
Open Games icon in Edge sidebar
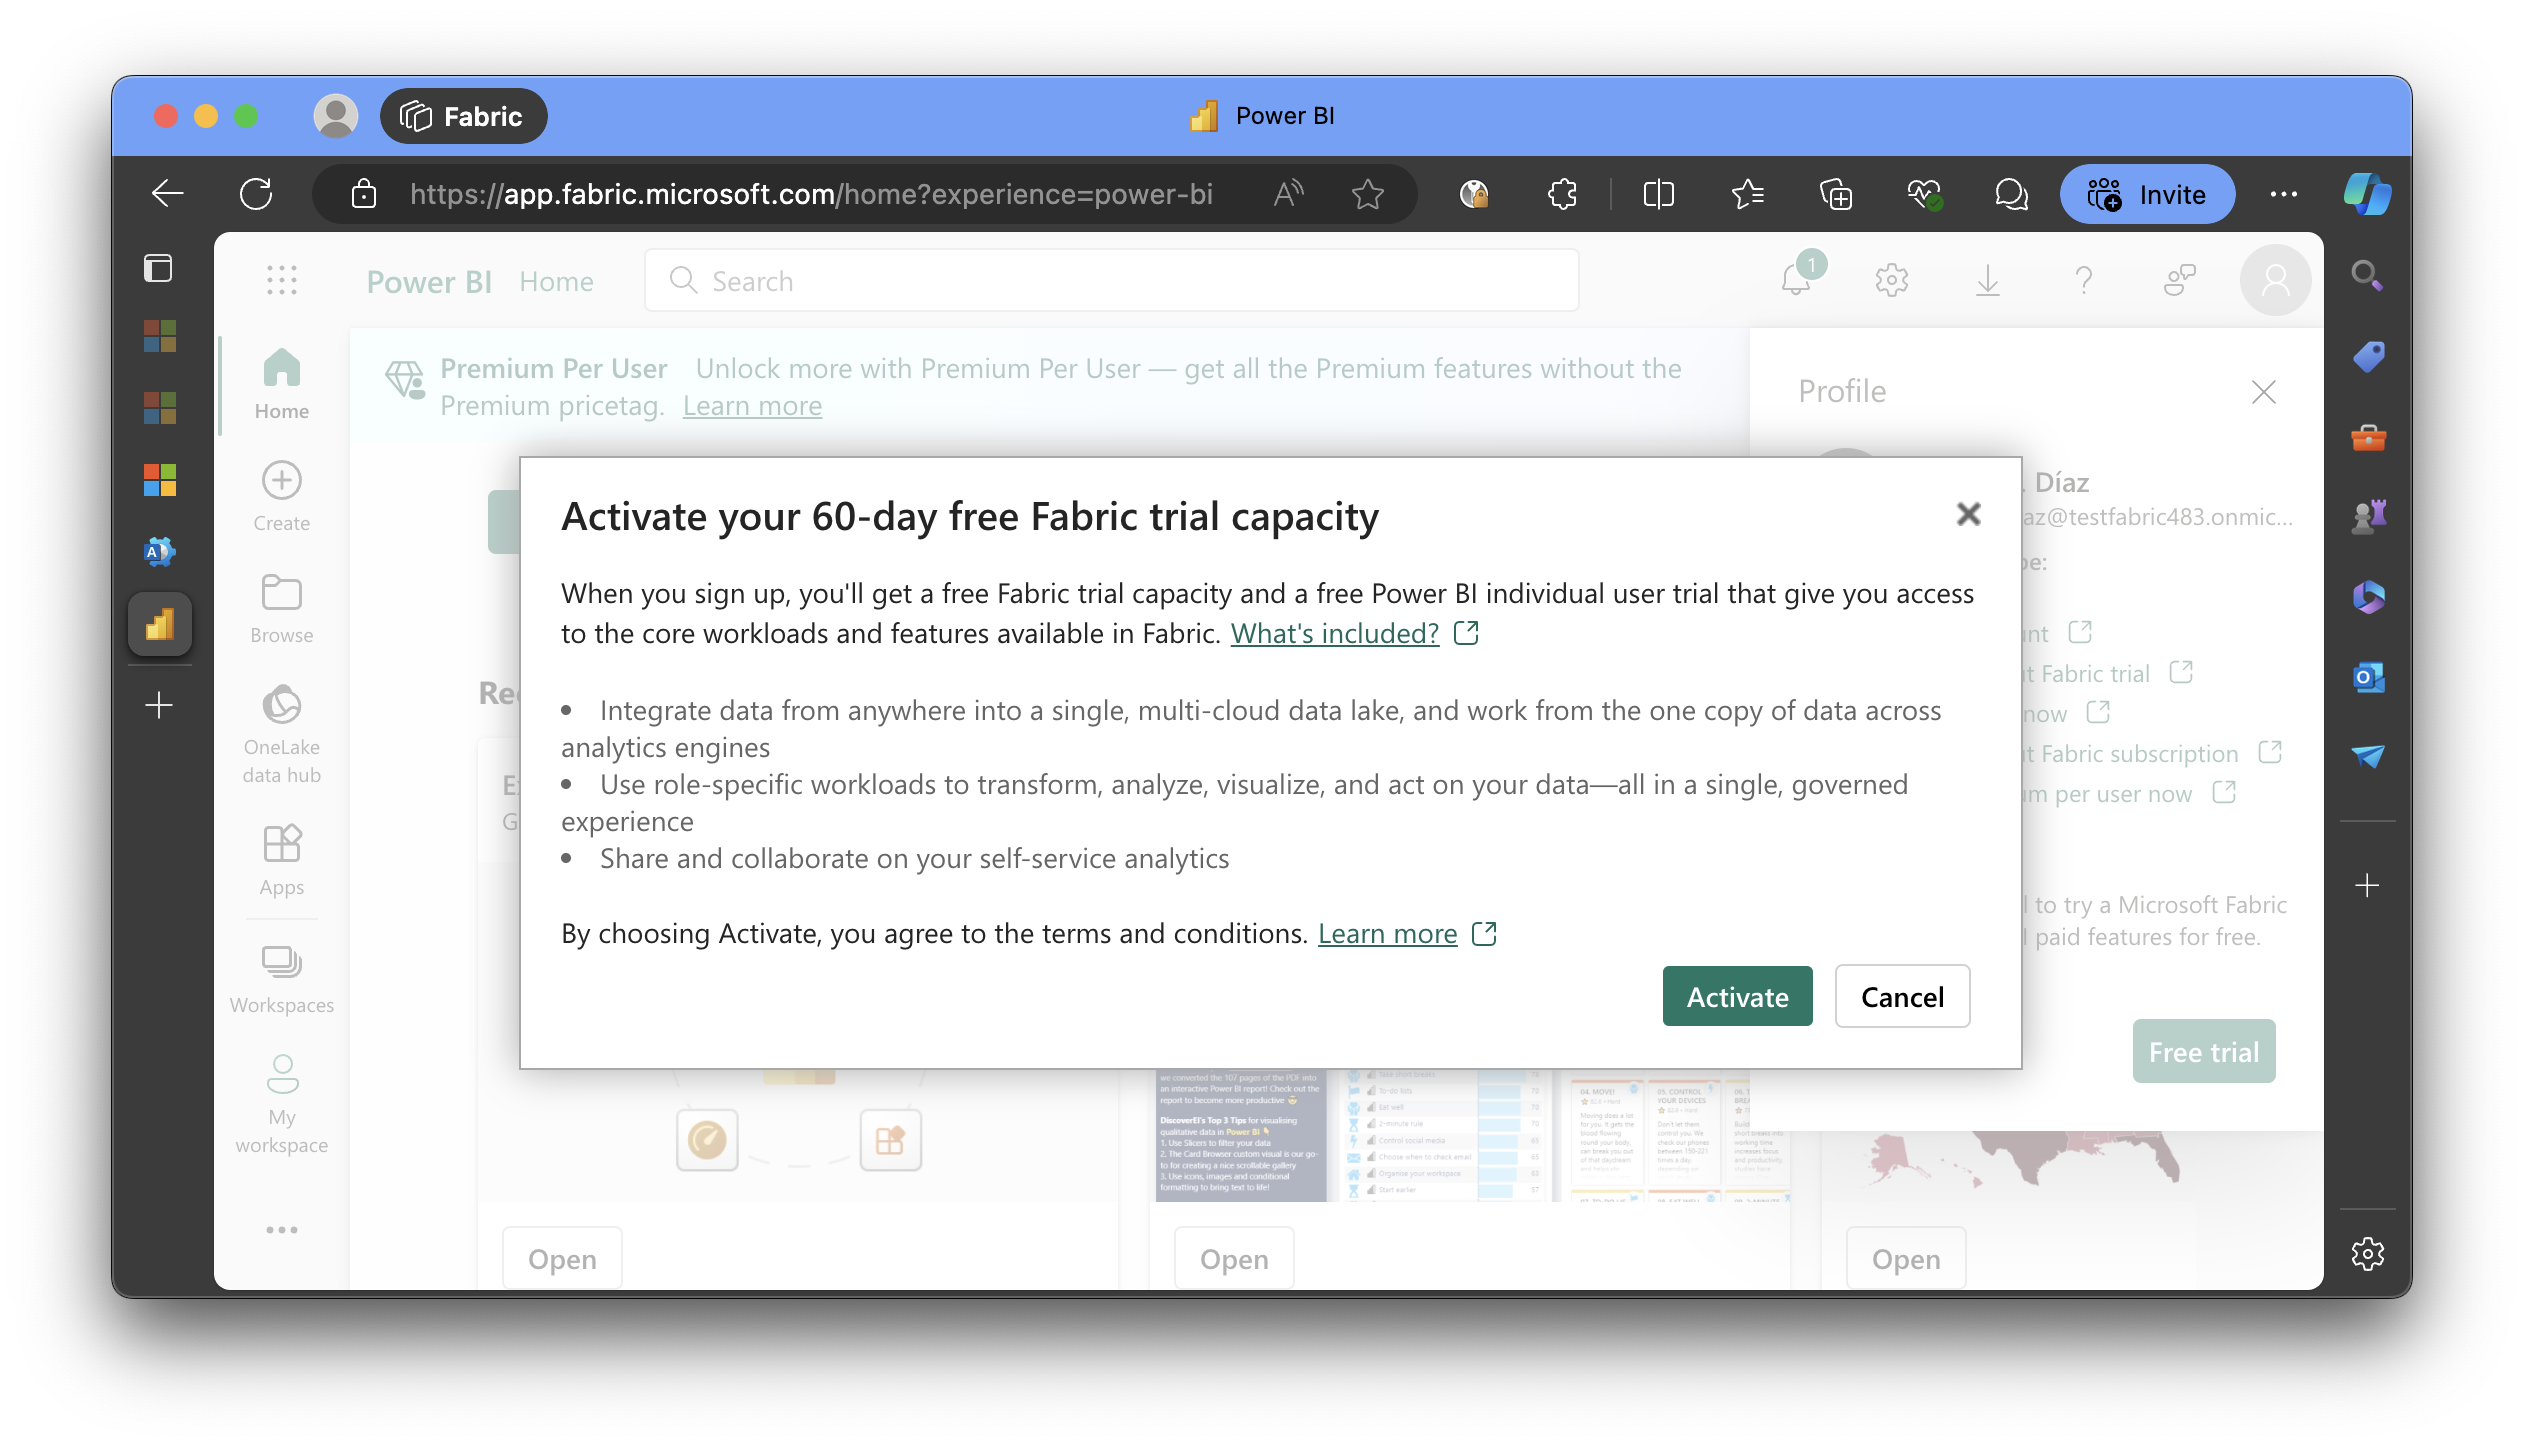(x=2368, y=517)
